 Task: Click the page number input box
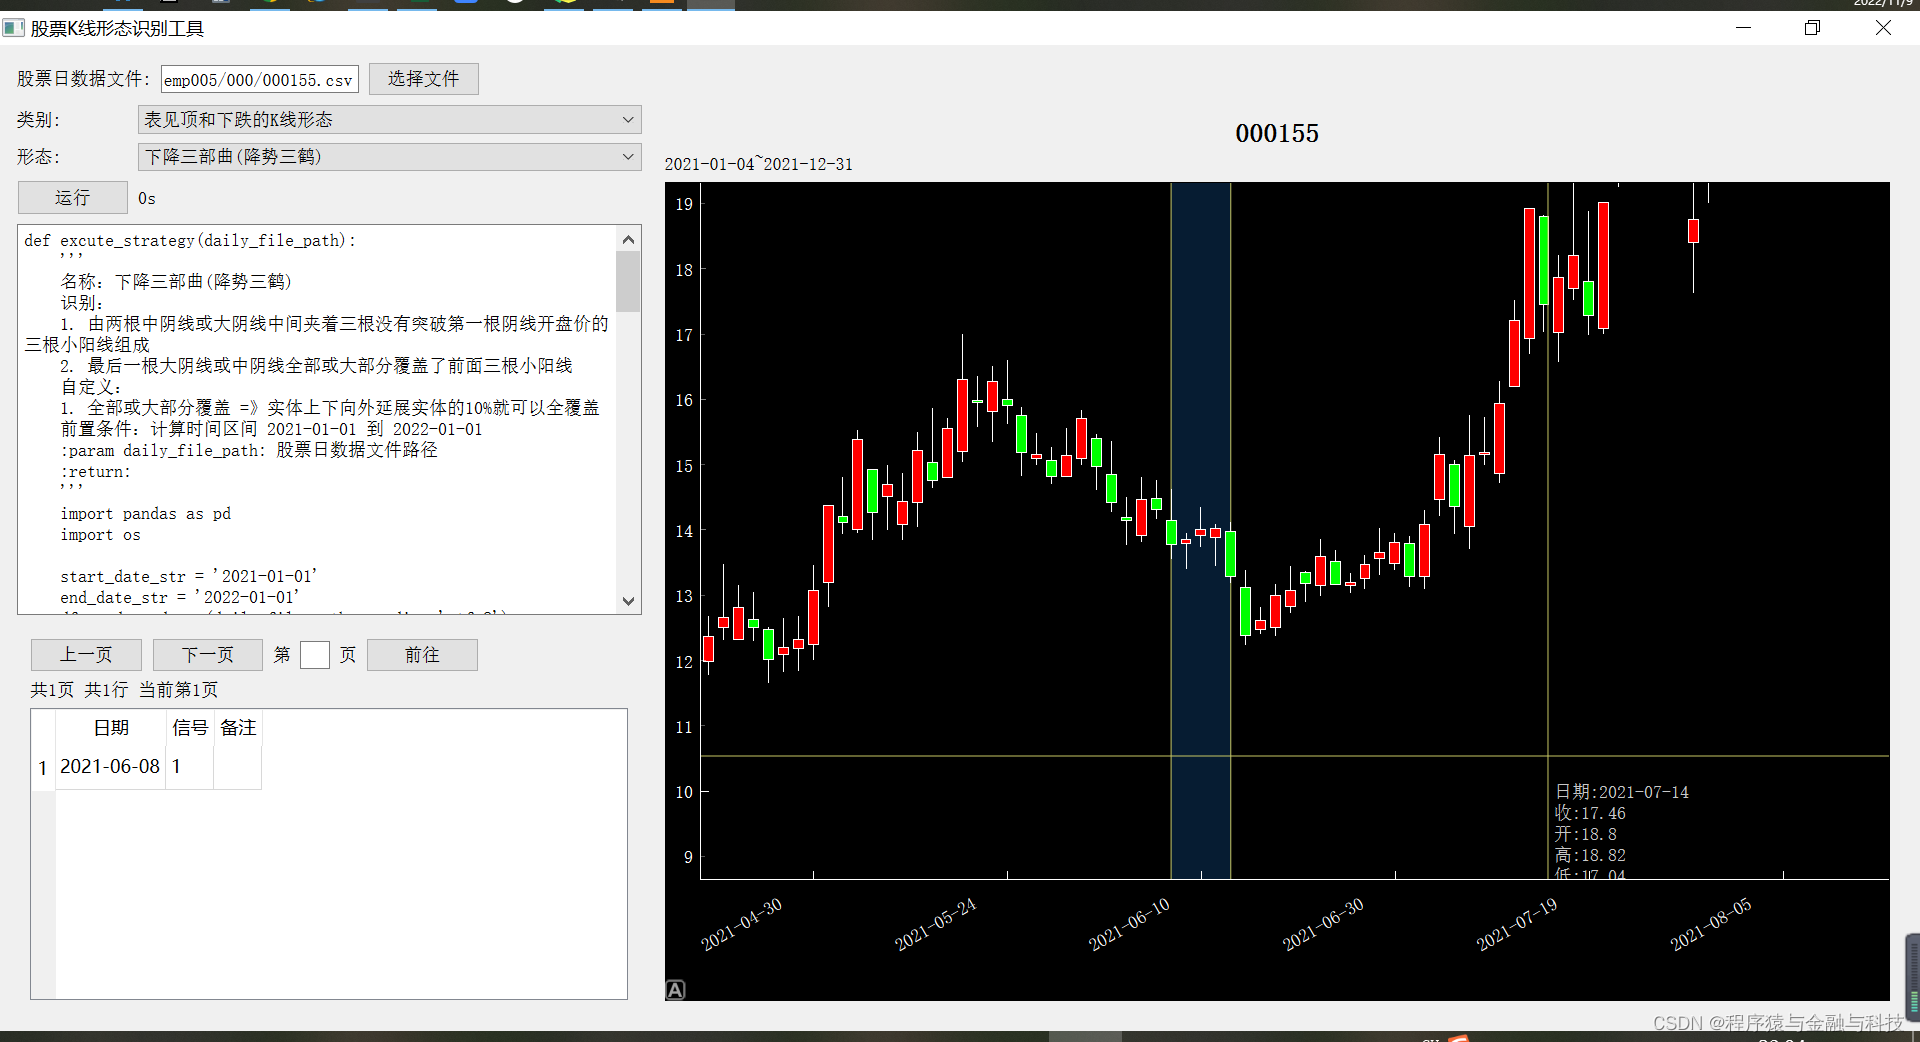pyautogui.click(x=315, y=655)
